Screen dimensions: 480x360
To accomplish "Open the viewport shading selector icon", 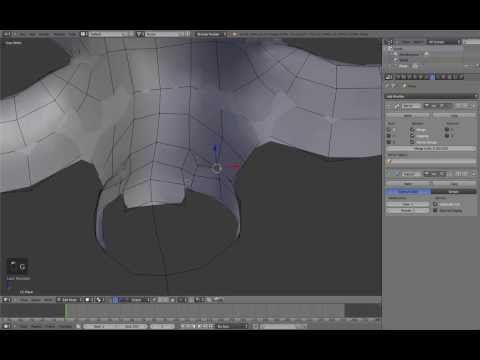I will pos(89,300).
